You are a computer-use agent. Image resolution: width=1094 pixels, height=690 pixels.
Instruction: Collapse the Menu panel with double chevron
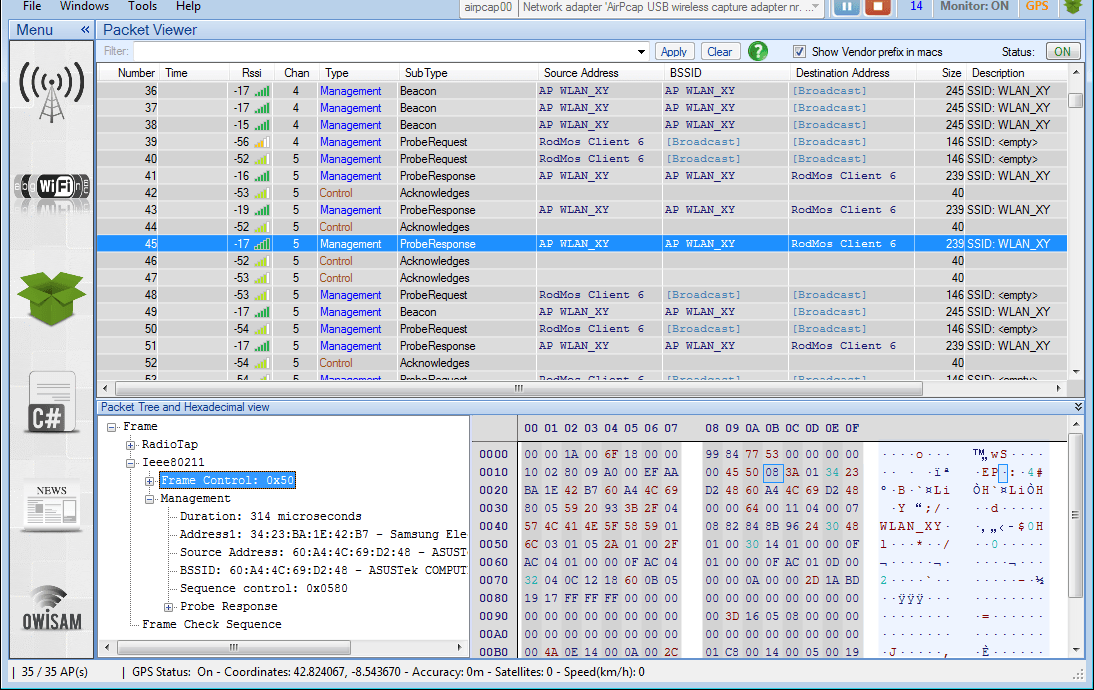tap(85, 30)
